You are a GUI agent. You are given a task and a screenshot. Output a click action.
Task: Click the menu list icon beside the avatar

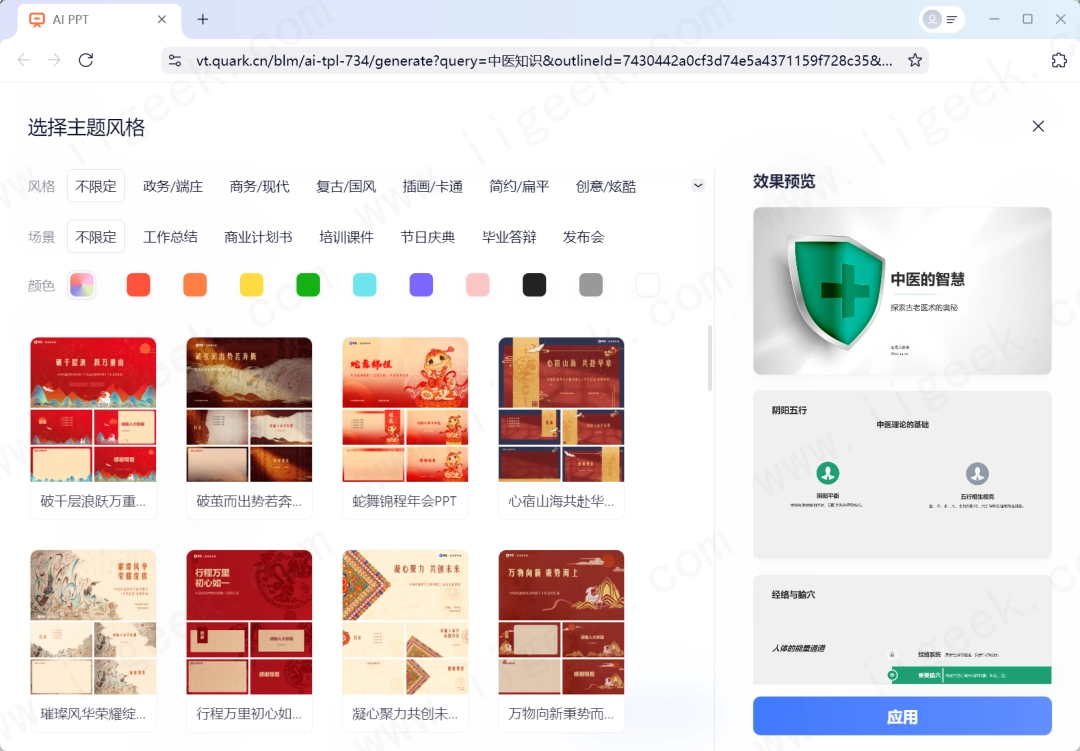[x=952, y=19]
